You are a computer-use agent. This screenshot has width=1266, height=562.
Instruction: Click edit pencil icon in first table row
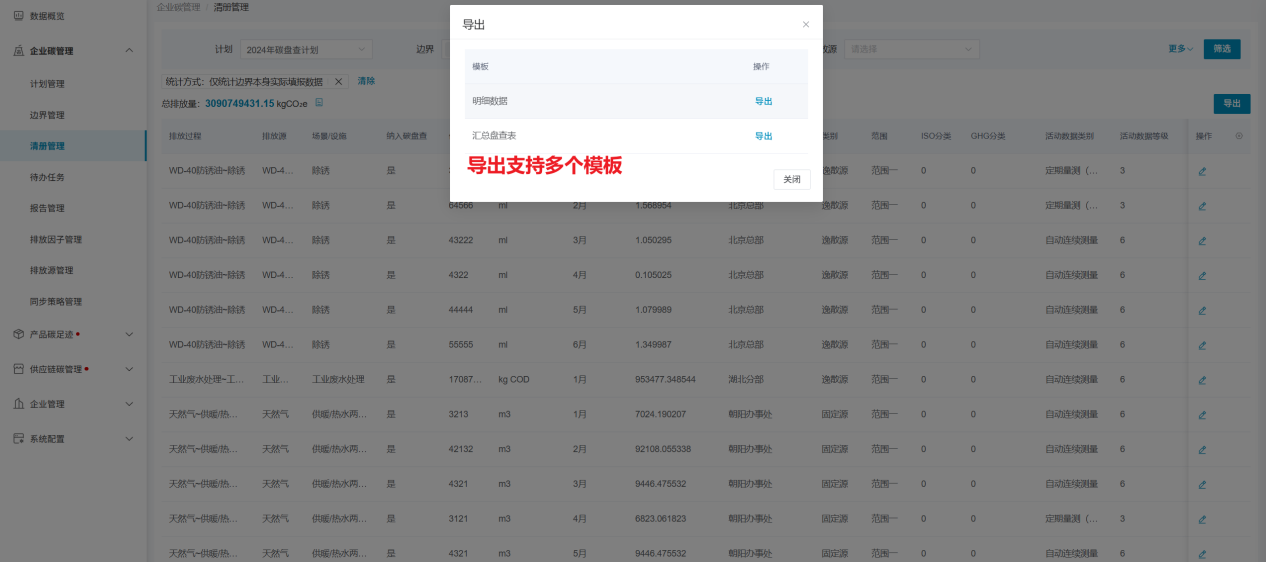click(1202, 171)
